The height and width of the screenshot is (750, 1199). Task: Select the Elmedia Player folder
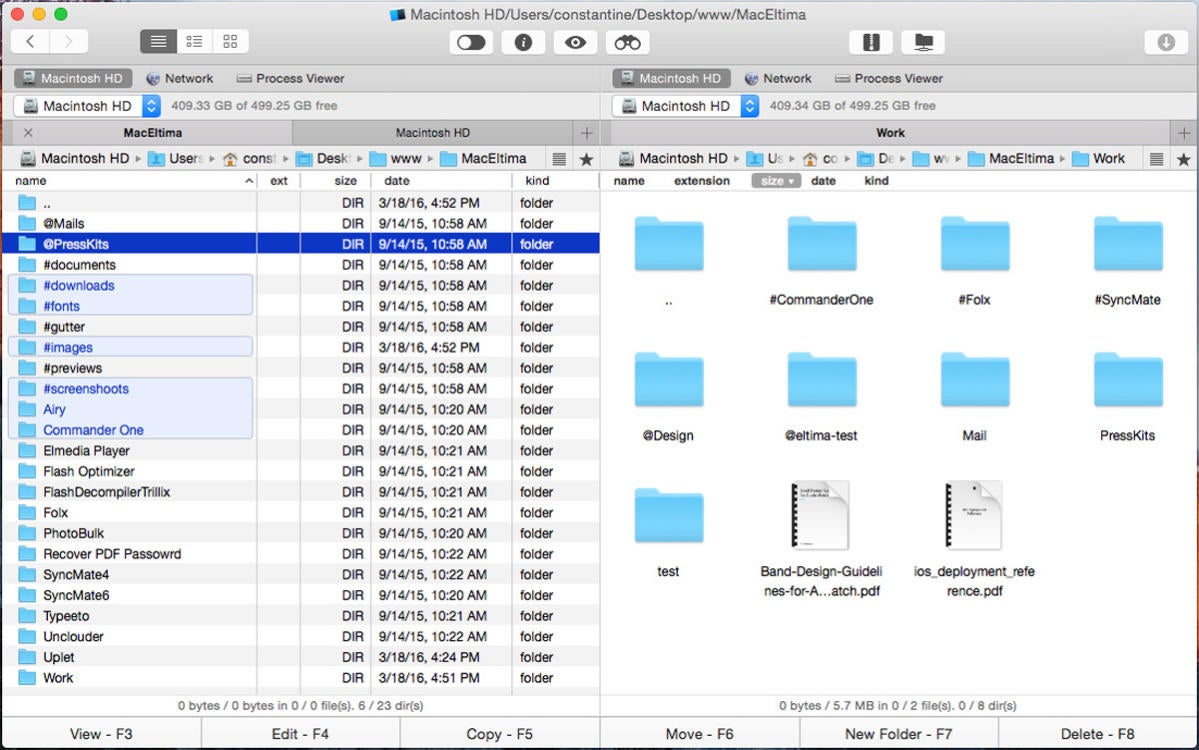301,450
